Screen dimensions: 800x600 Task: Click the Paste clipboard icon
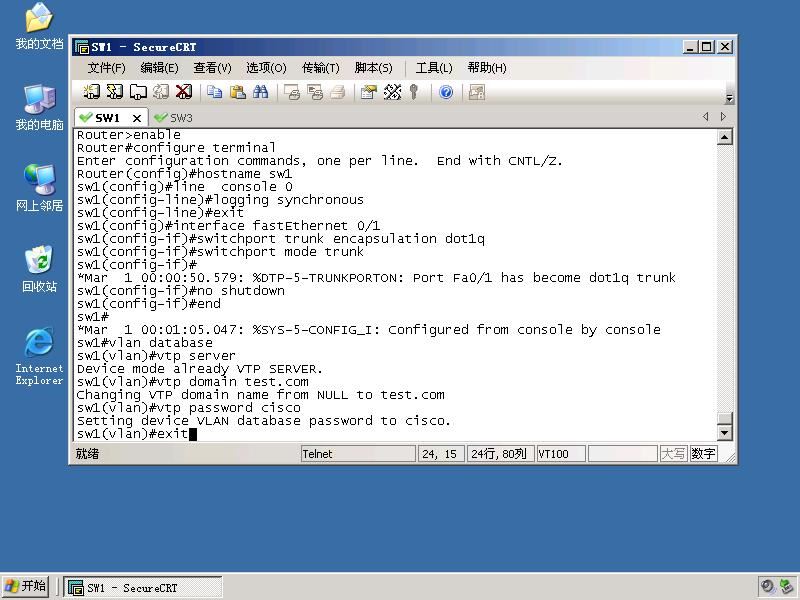click(238, 92)
